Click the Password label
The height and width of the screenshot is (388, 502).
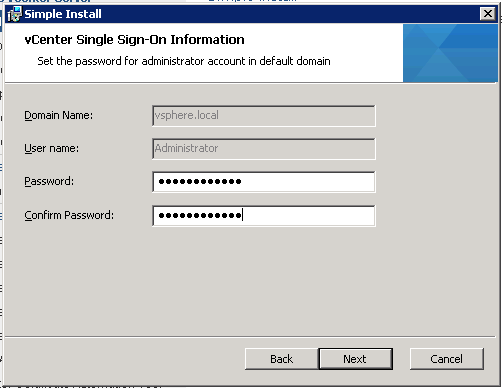(x=49, y=181)
